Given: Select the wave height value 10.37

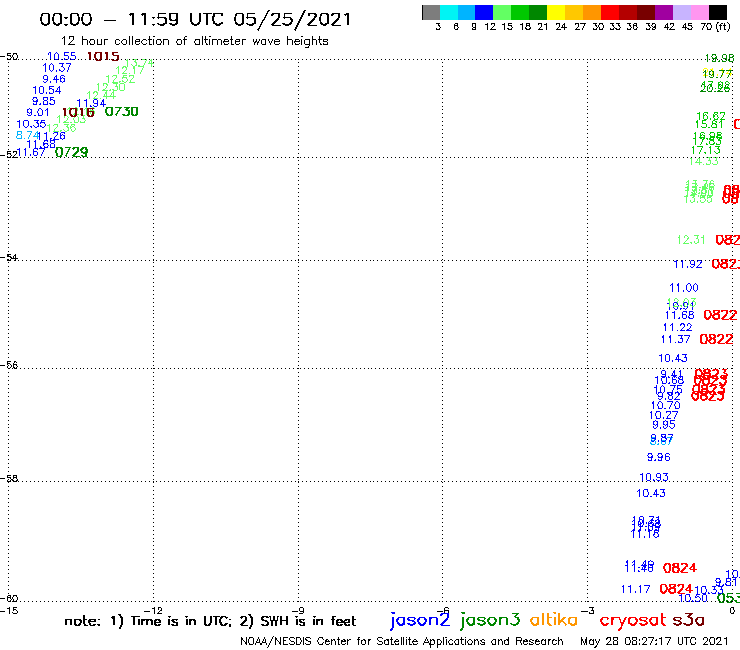Looking at the screenshot, I should click(57, 68).
